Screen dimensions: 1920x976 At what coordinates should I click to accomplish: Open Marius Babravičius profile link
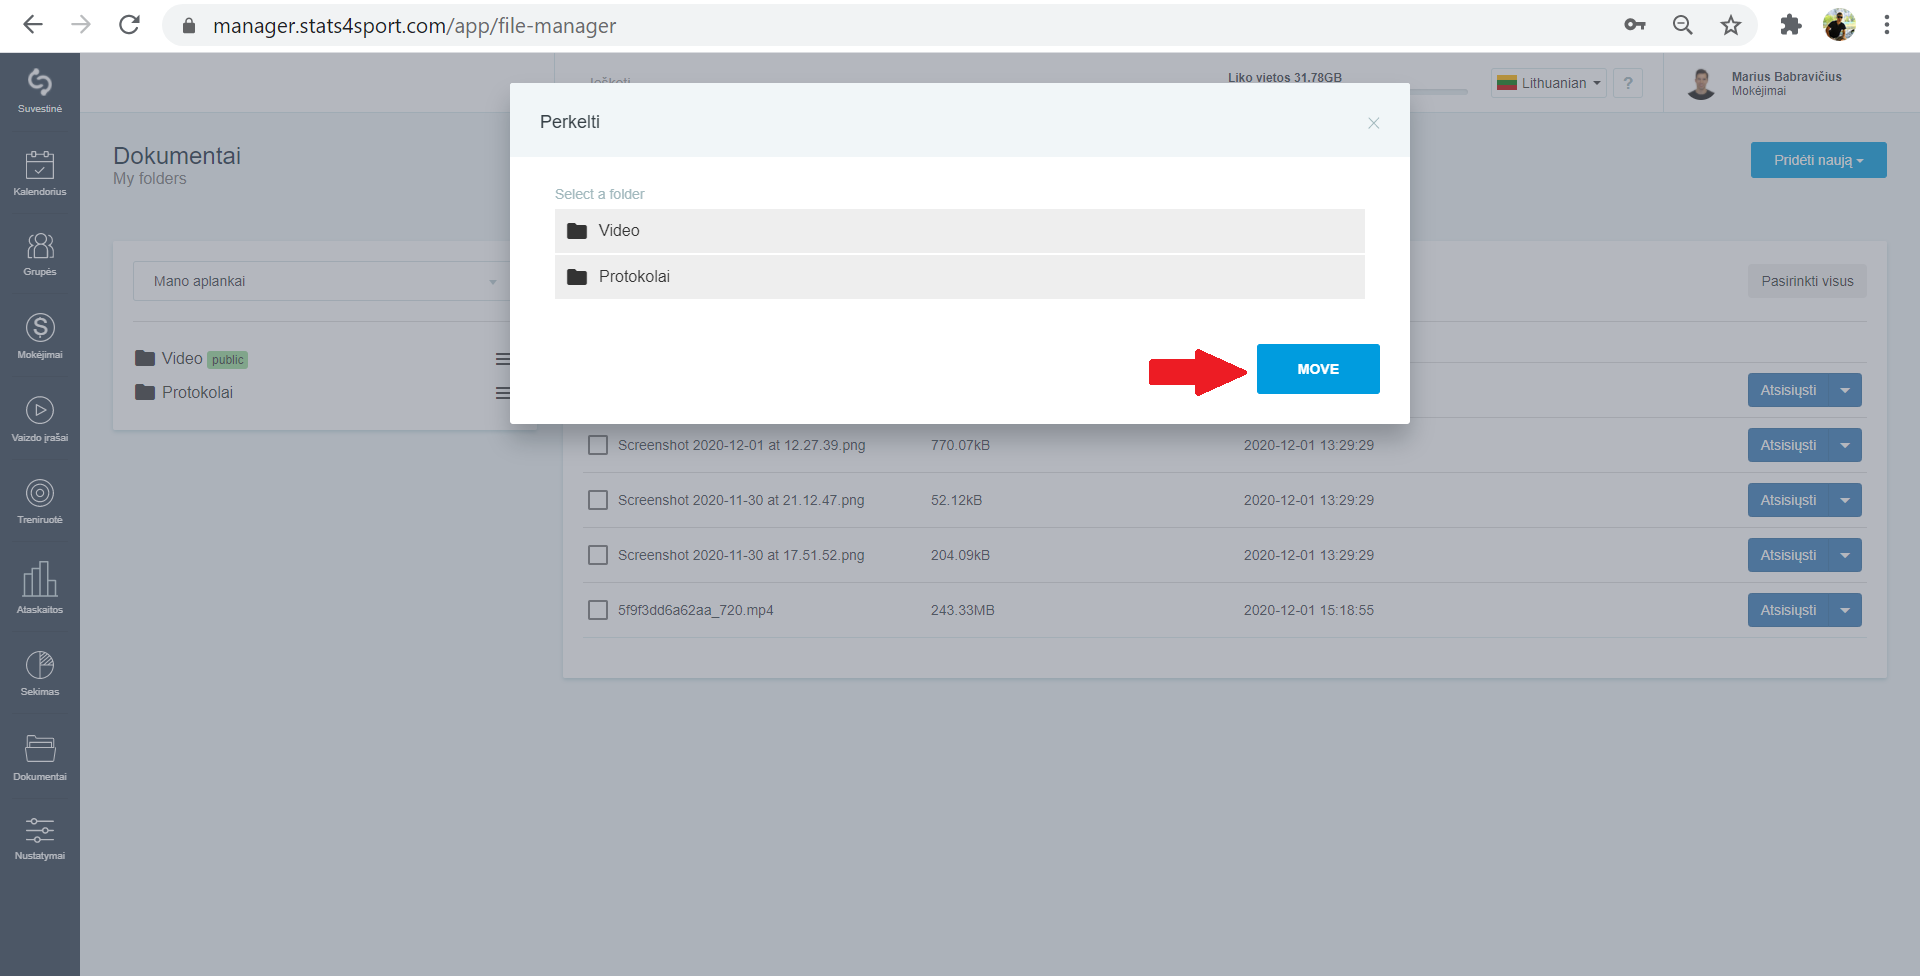tap(1786, 77)
